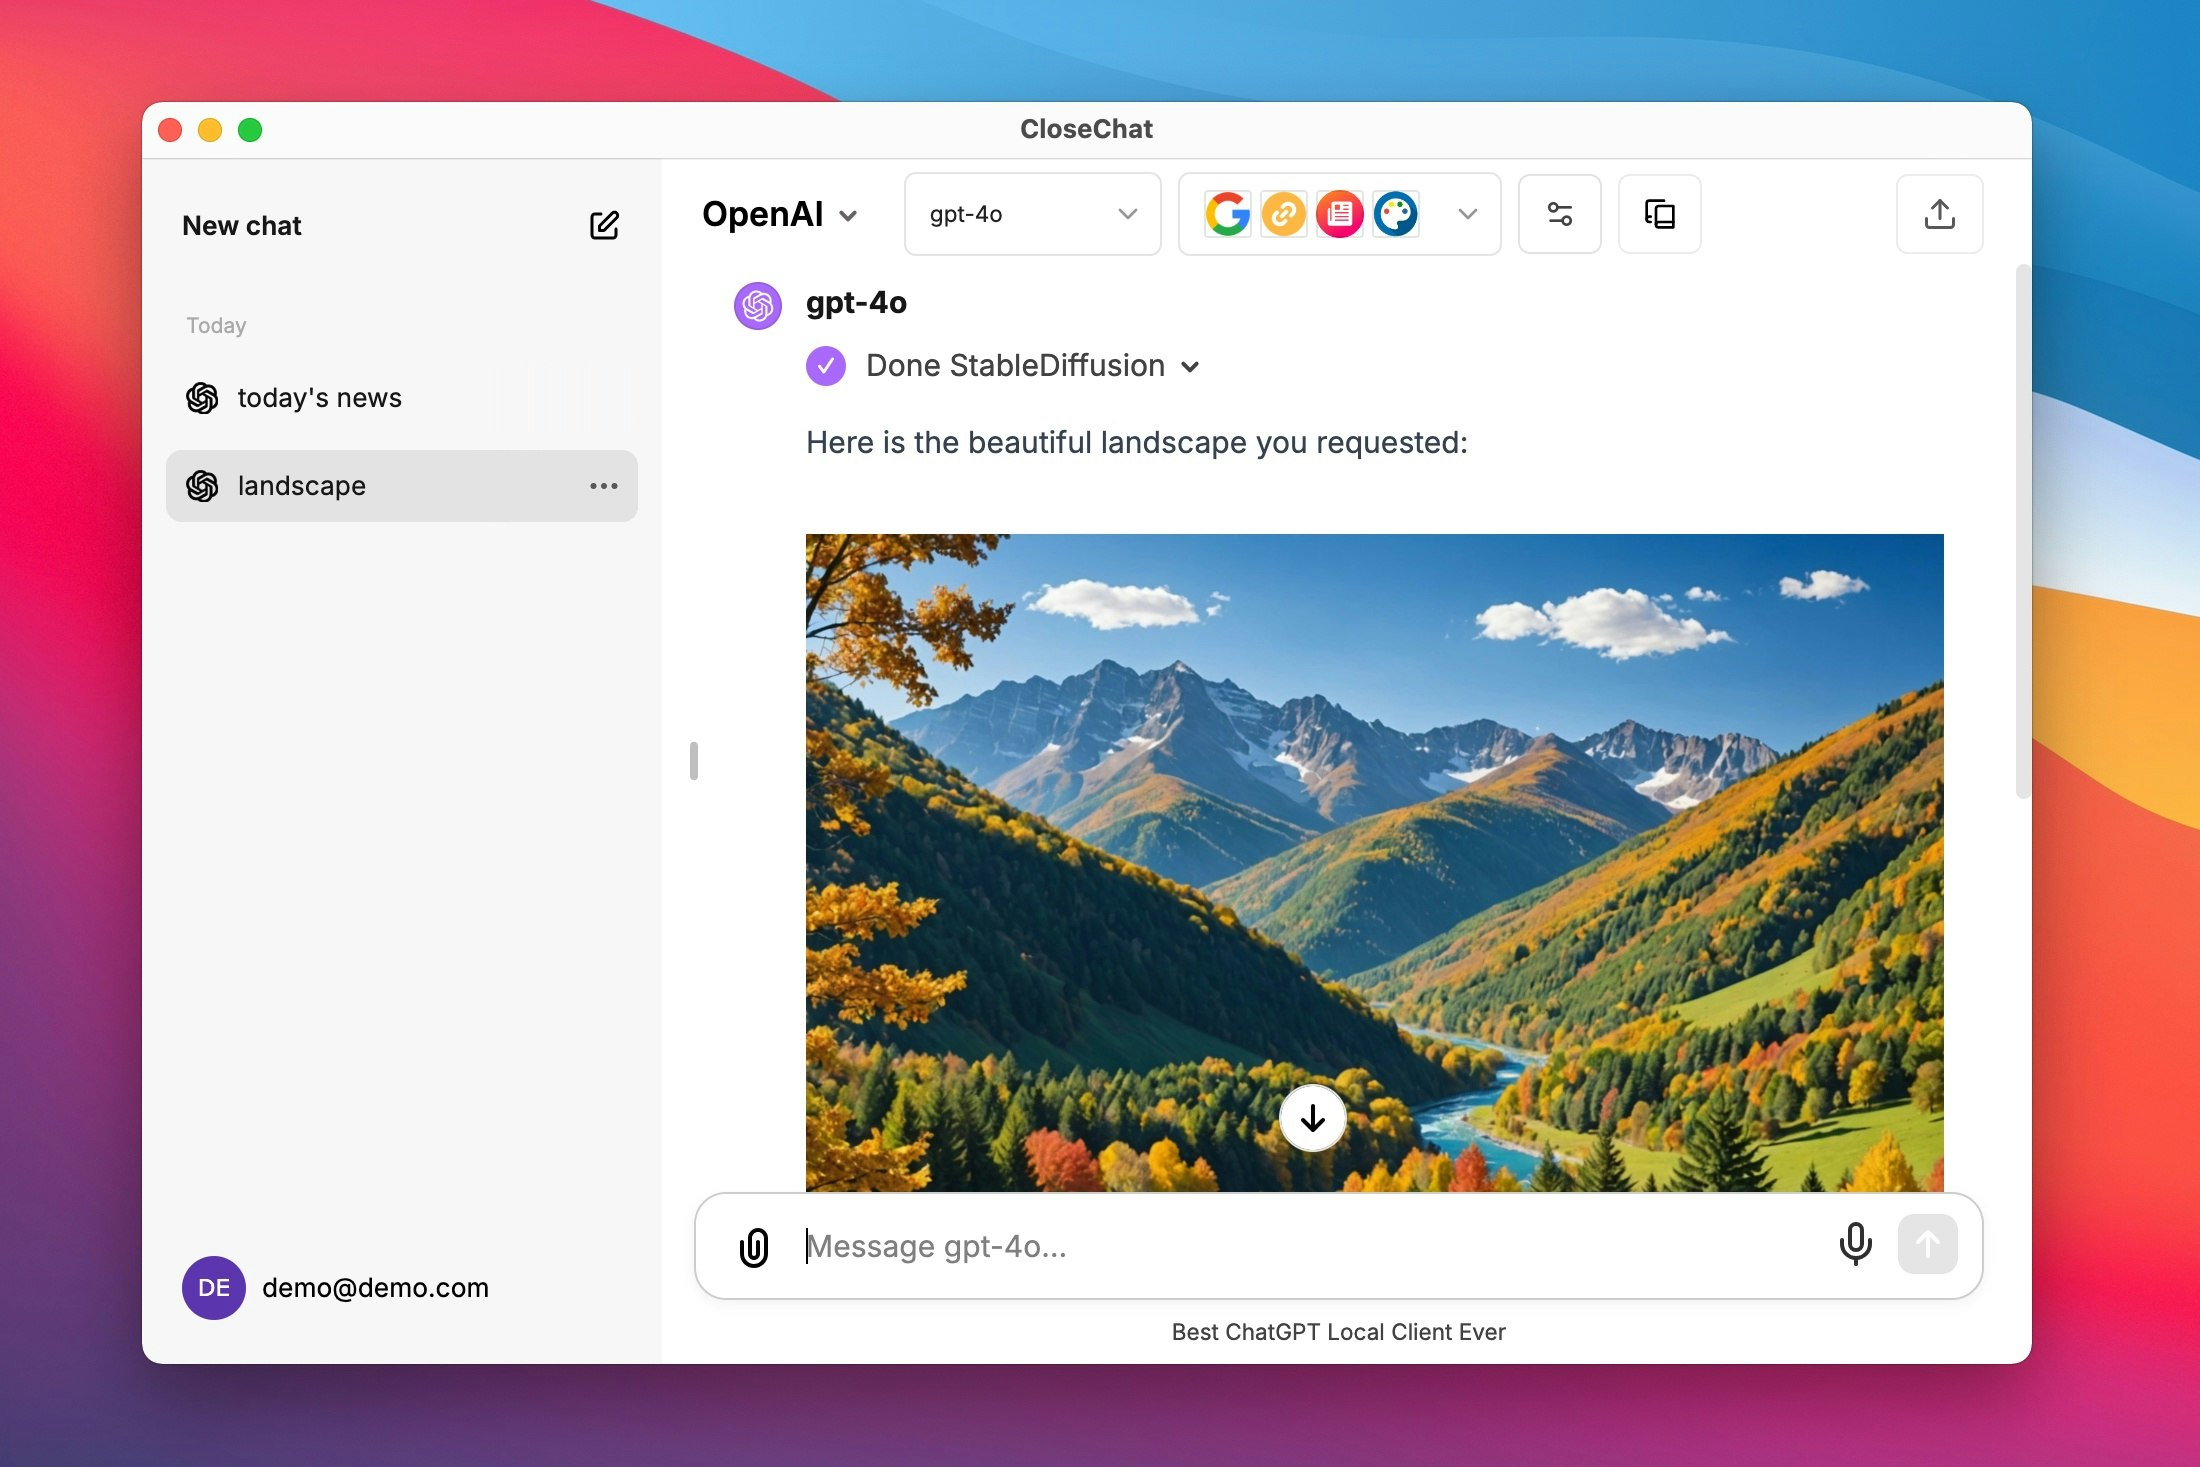Click the share upload icon
Viewport: 2200px width, 1467px height.
tap(1939, 214)
